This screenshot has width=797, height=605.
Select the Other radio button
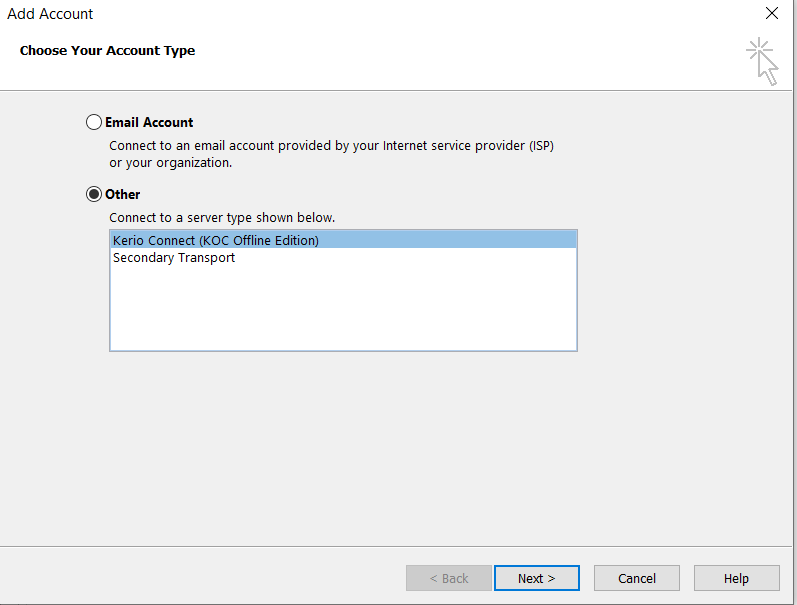[94, 194]
